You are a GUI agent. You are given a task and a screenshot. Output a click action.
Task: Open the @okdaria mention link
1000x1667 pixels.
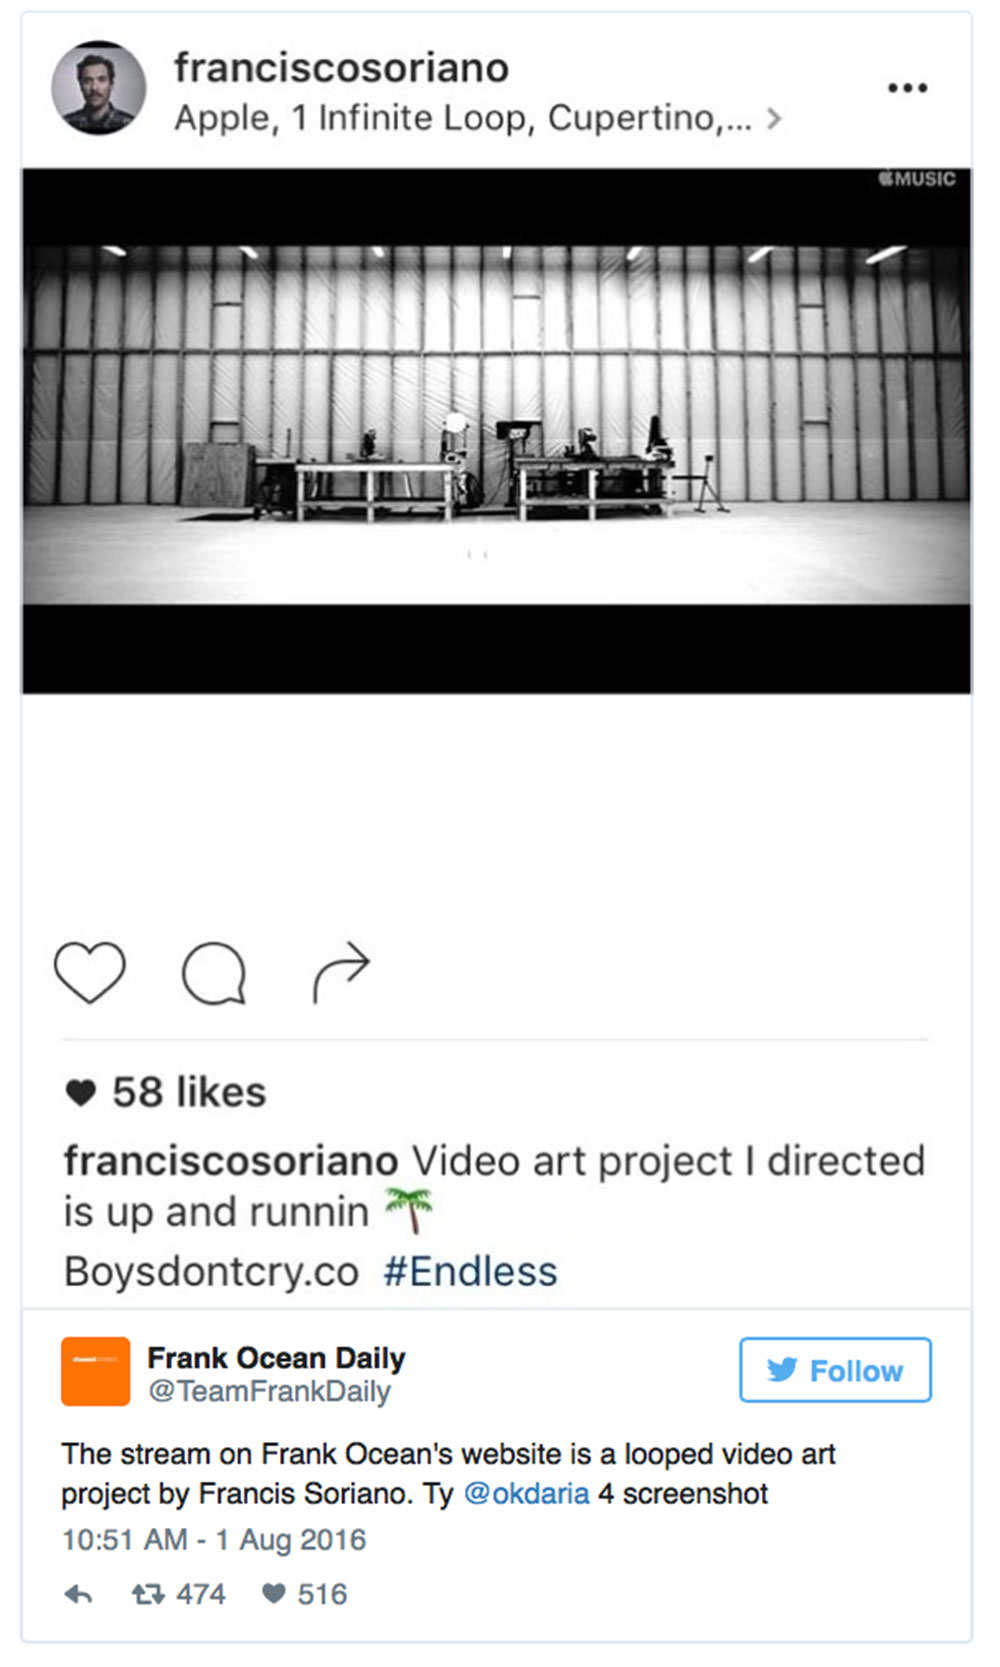526,1493
